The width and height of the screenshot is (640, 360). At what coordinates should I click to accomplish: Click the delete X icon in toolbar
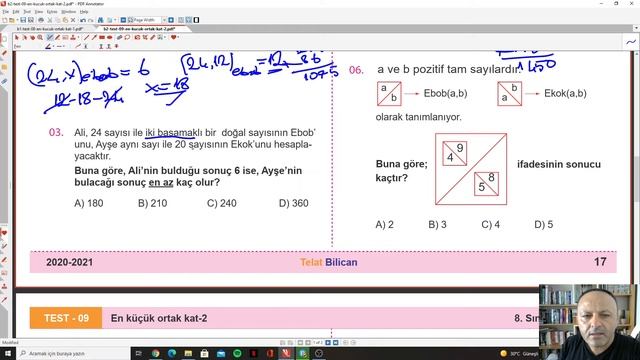coord(73,20)
